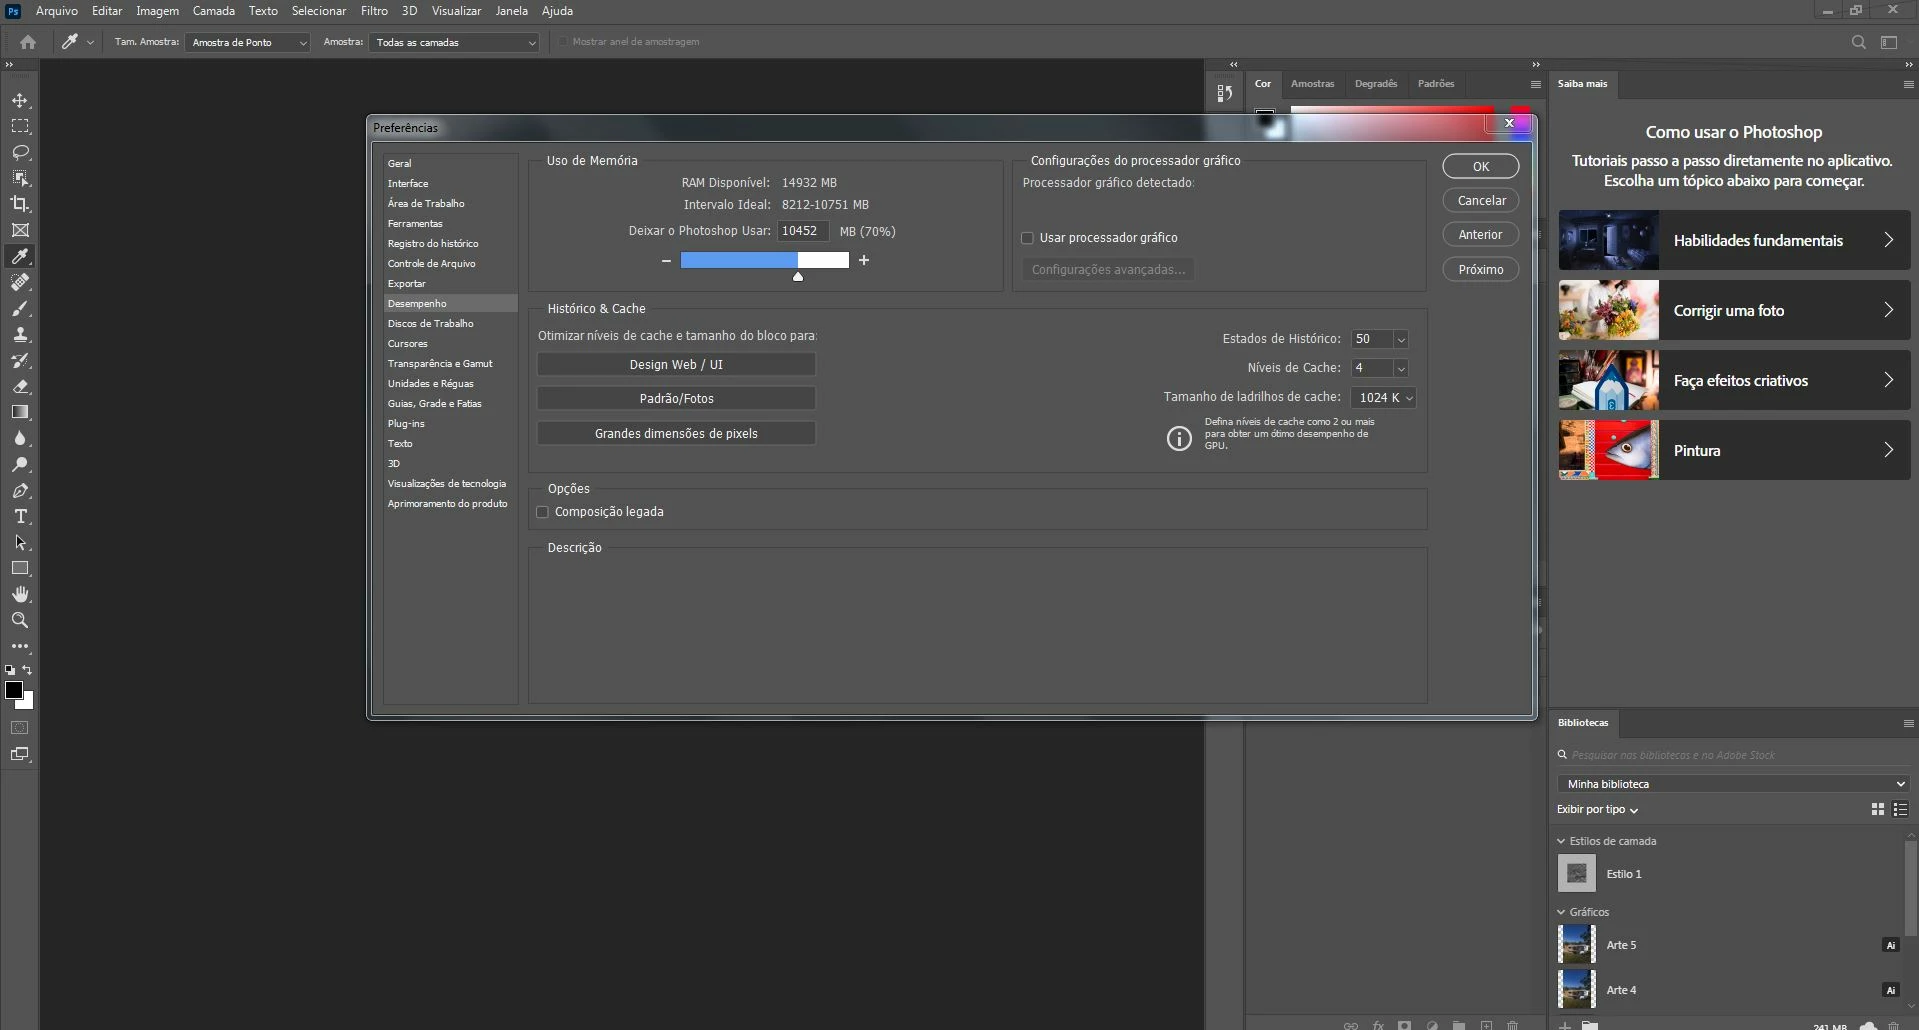This screenshot has width=1919, height=1030.
Task: Click the memory usage slider bar
Action: [764, 261]
